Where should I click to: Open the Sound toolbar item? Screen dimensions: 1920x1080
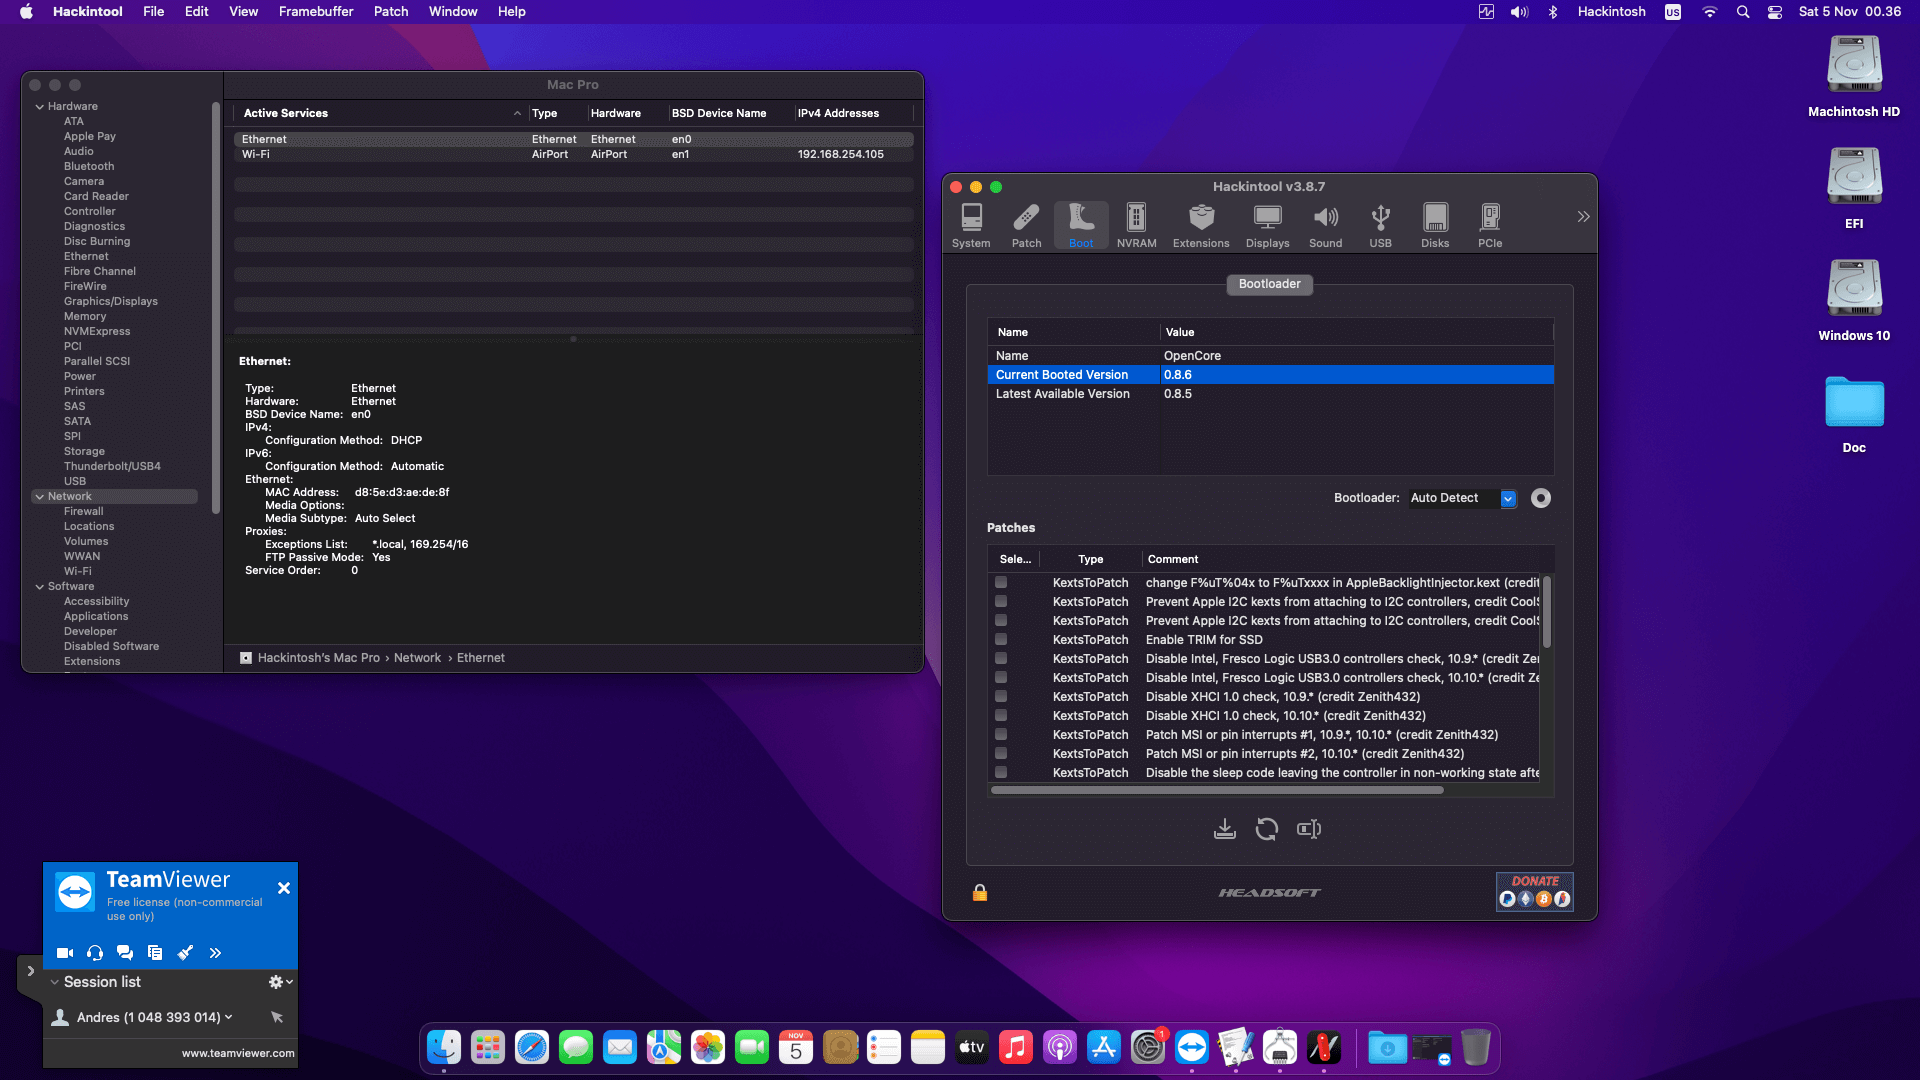click(1325, 225)
